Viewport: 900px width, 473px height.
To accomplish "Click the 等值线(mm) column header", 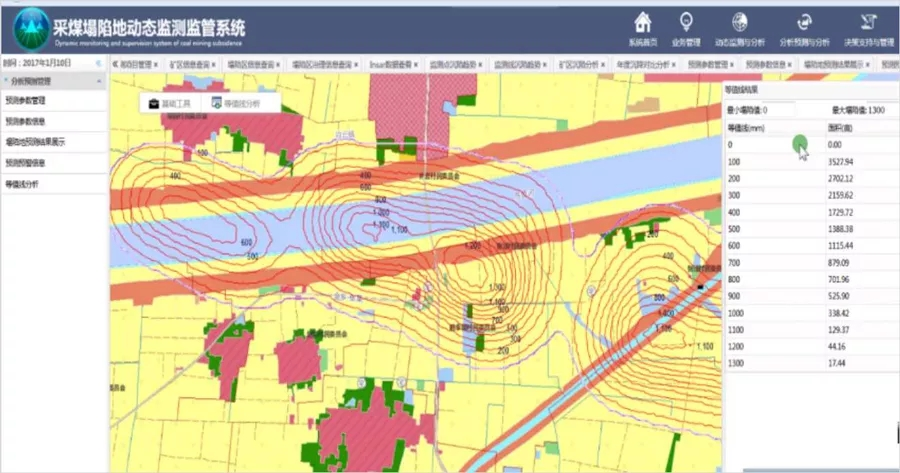I will coord(746,128).
